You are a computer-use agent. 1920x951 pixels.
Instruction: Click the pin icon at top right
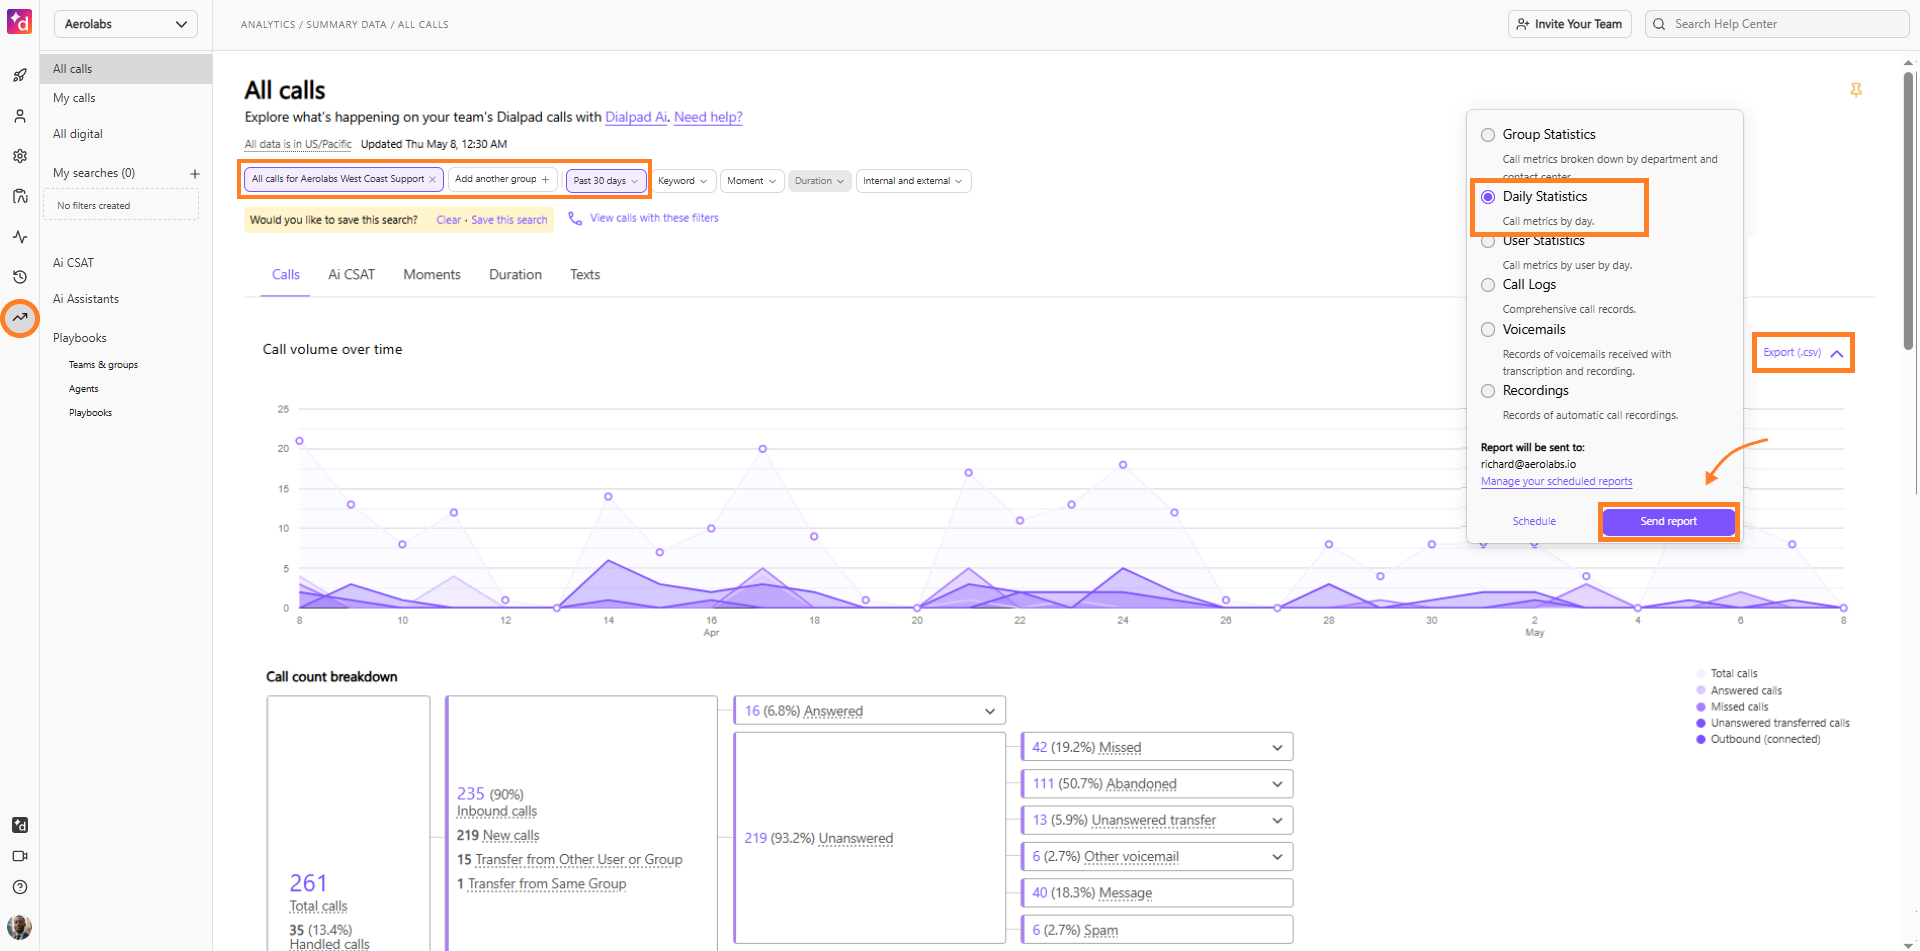[1856, 90]
